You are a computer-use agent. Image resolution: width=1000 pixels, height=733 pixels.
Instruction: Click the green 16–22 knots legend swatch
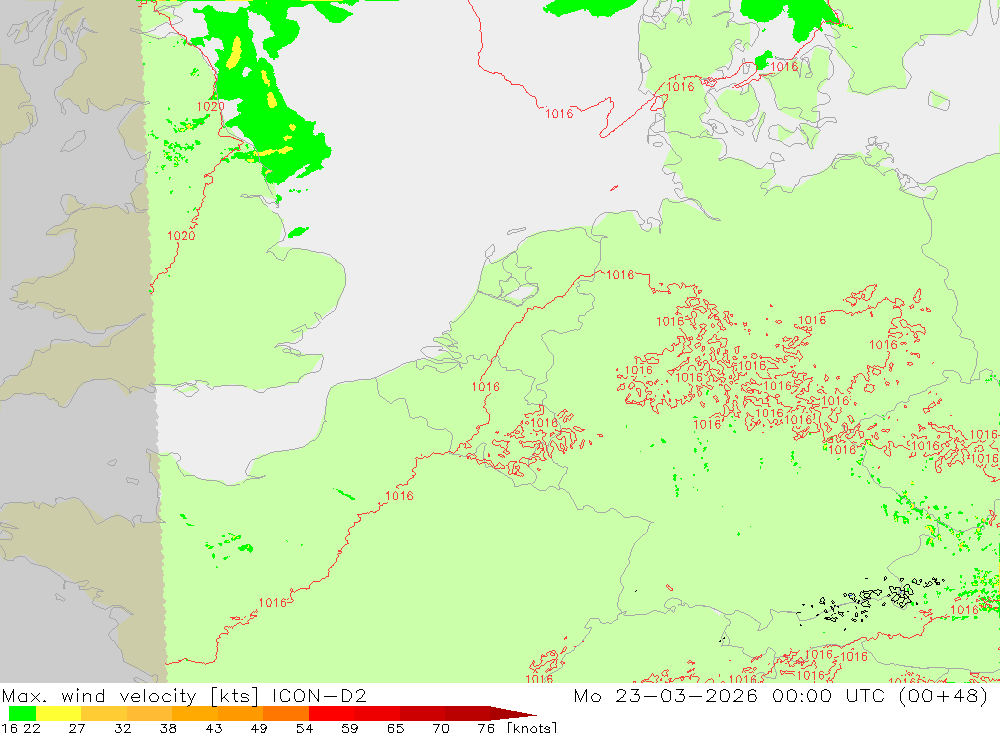pyautogui.click(x=22, y=713)
